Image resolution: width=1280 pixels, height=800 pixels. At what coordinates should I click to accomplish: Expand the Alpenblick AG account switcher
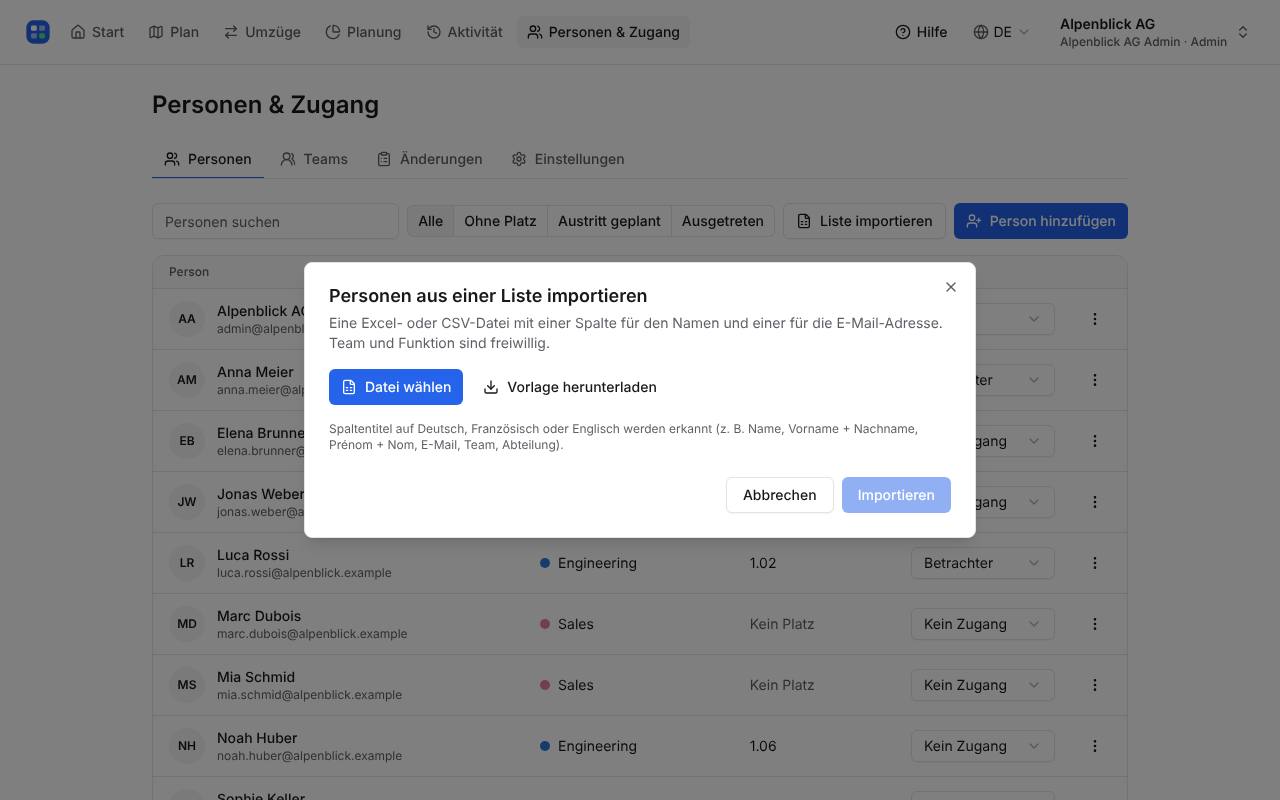(x=1154, y=32)
